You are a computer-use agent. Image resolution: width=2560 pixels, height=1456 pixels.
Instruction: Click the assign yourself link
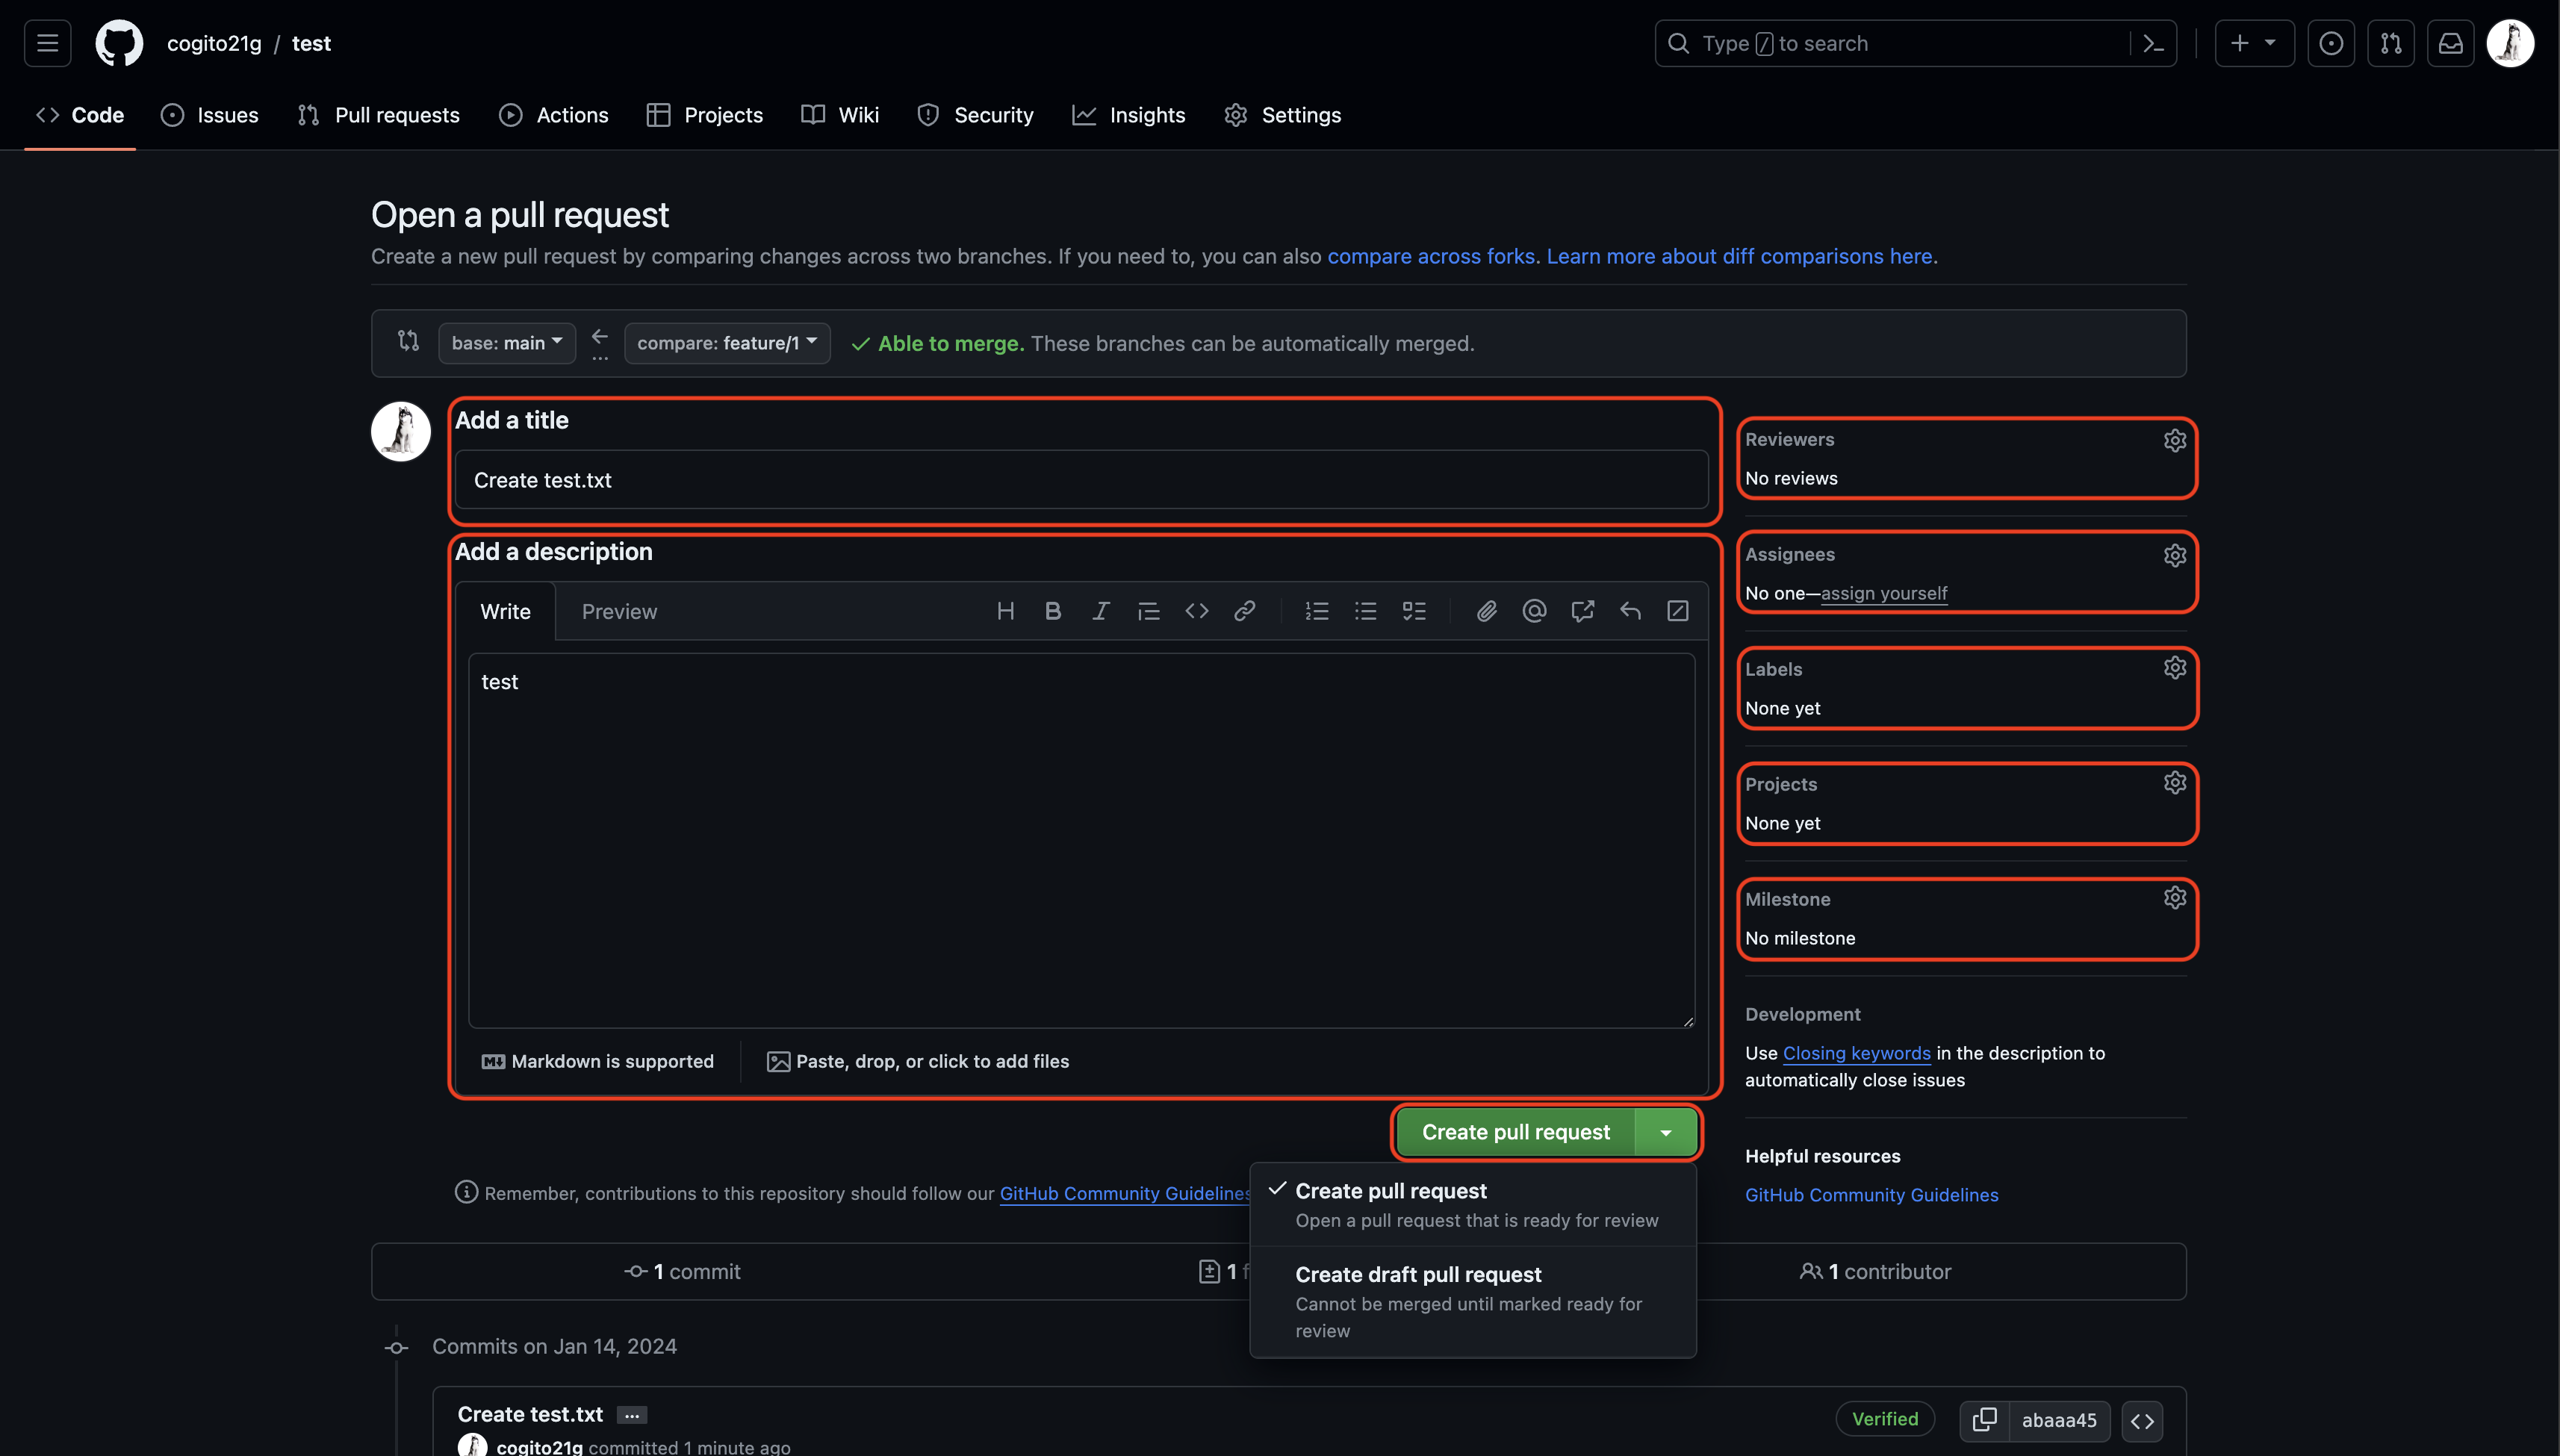[1883, 593]
